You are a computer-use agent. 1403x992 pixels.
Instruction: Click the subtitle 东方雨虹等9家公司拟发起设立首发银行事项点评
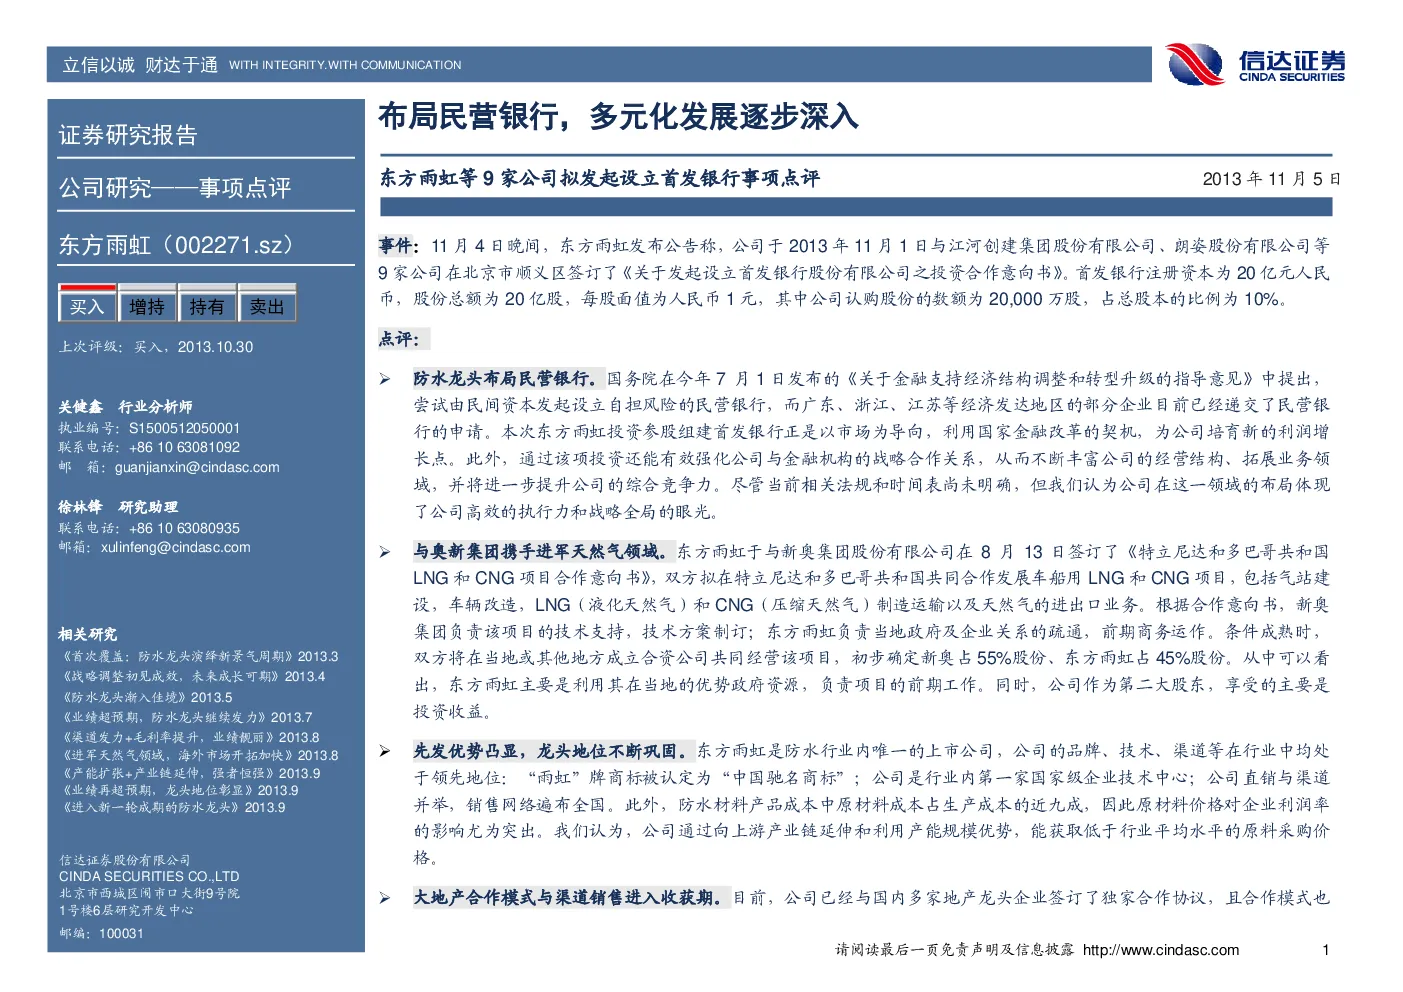click(x=599, y=178)
